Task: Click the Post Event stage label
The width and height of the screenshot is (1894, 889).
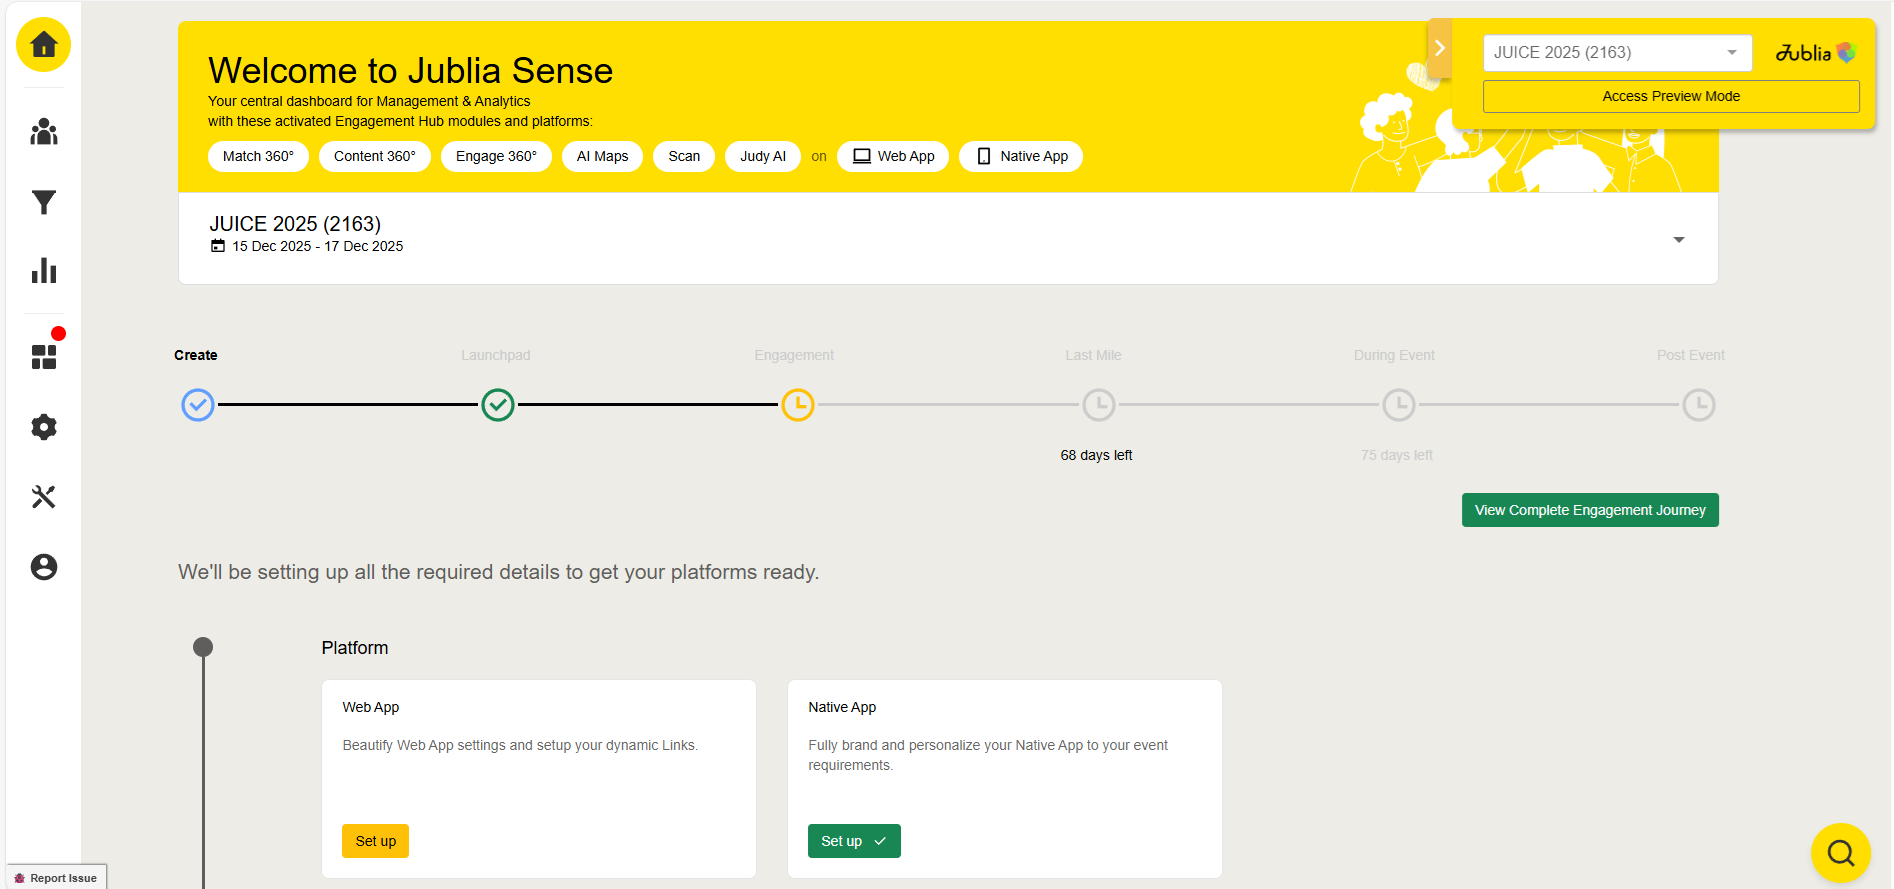Action: 1691,355
